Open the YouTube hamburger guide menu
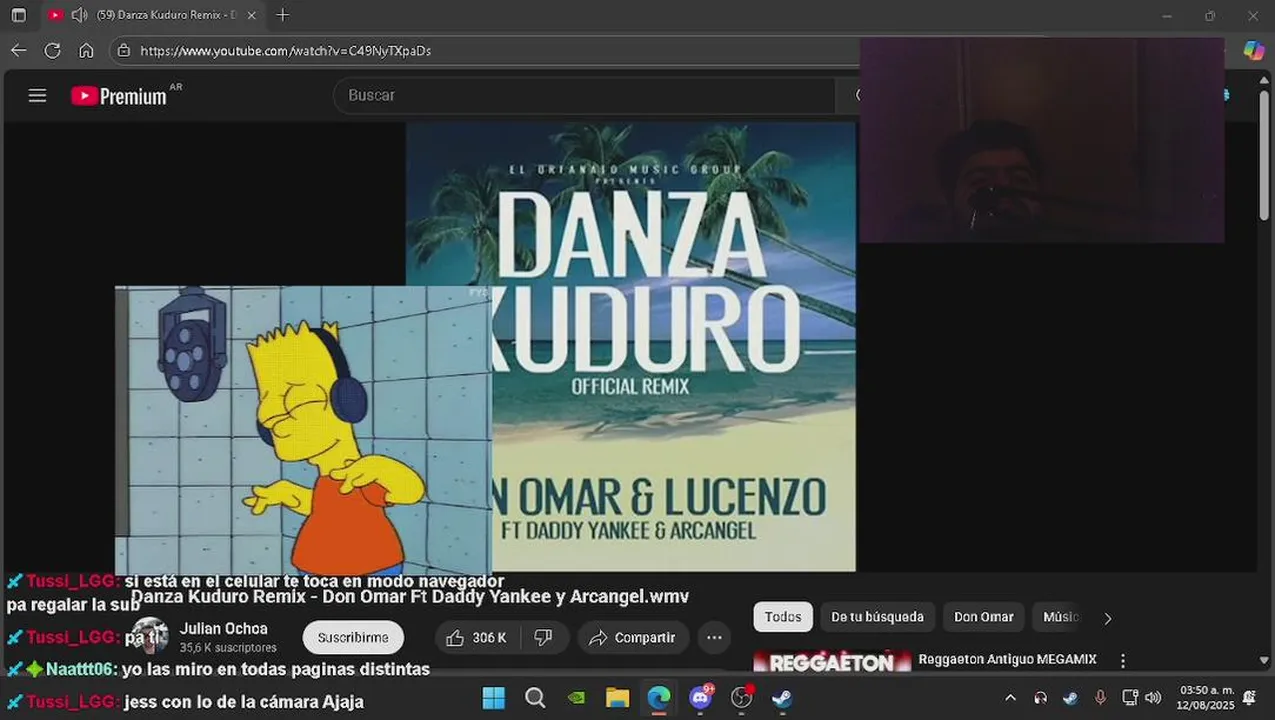This screenshot has height=720, width=1275. click(x=37, y=96)
